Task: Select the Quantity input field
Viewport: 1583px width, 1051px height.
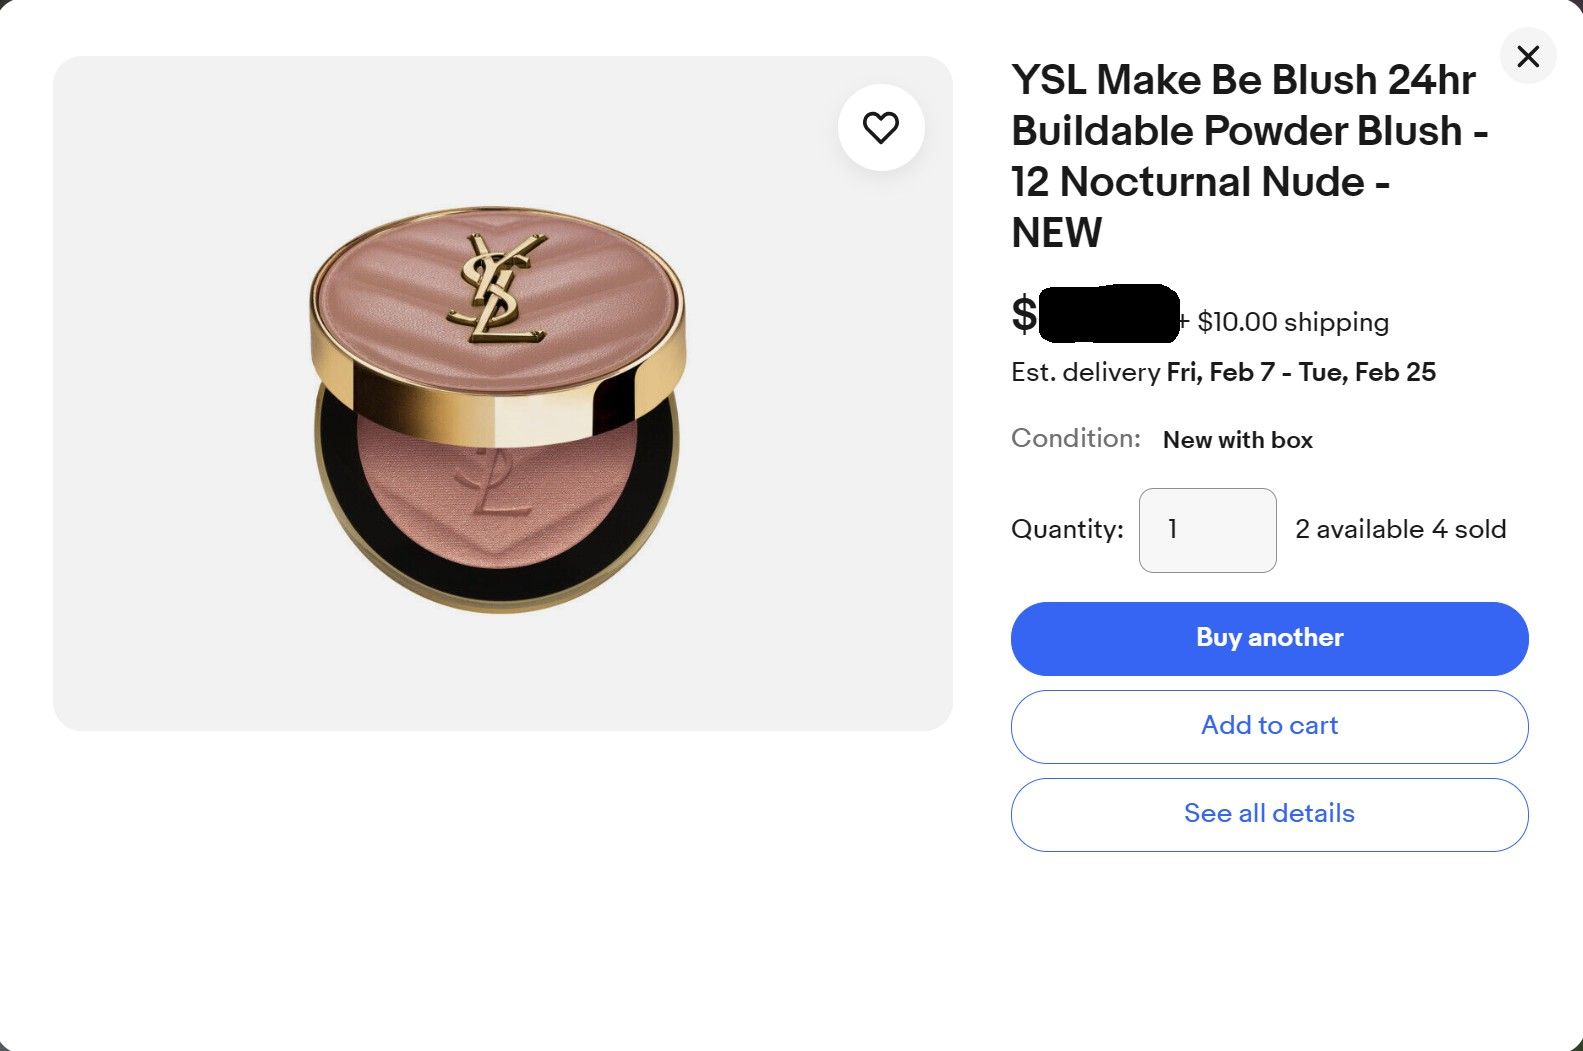Action: pos(1207,529)
